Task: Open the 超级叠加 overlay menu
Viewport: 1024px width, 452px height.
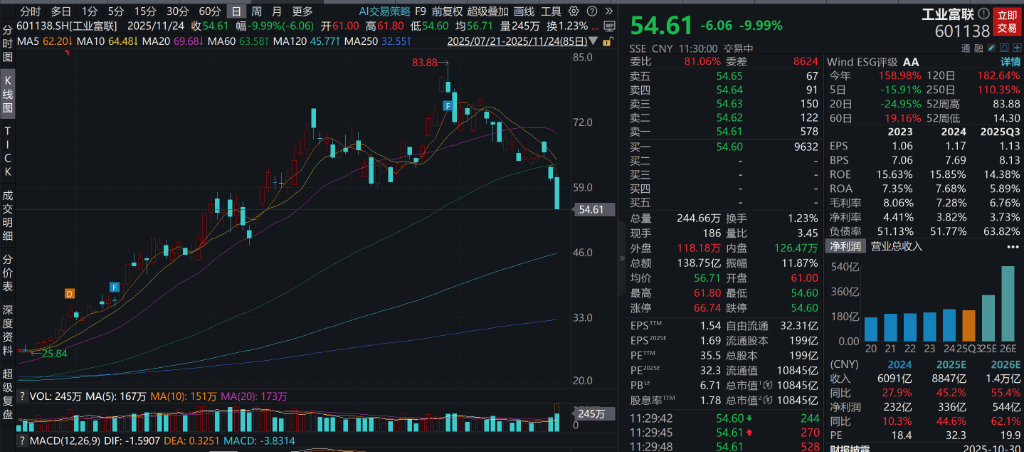Action: (x=487, y=11)
